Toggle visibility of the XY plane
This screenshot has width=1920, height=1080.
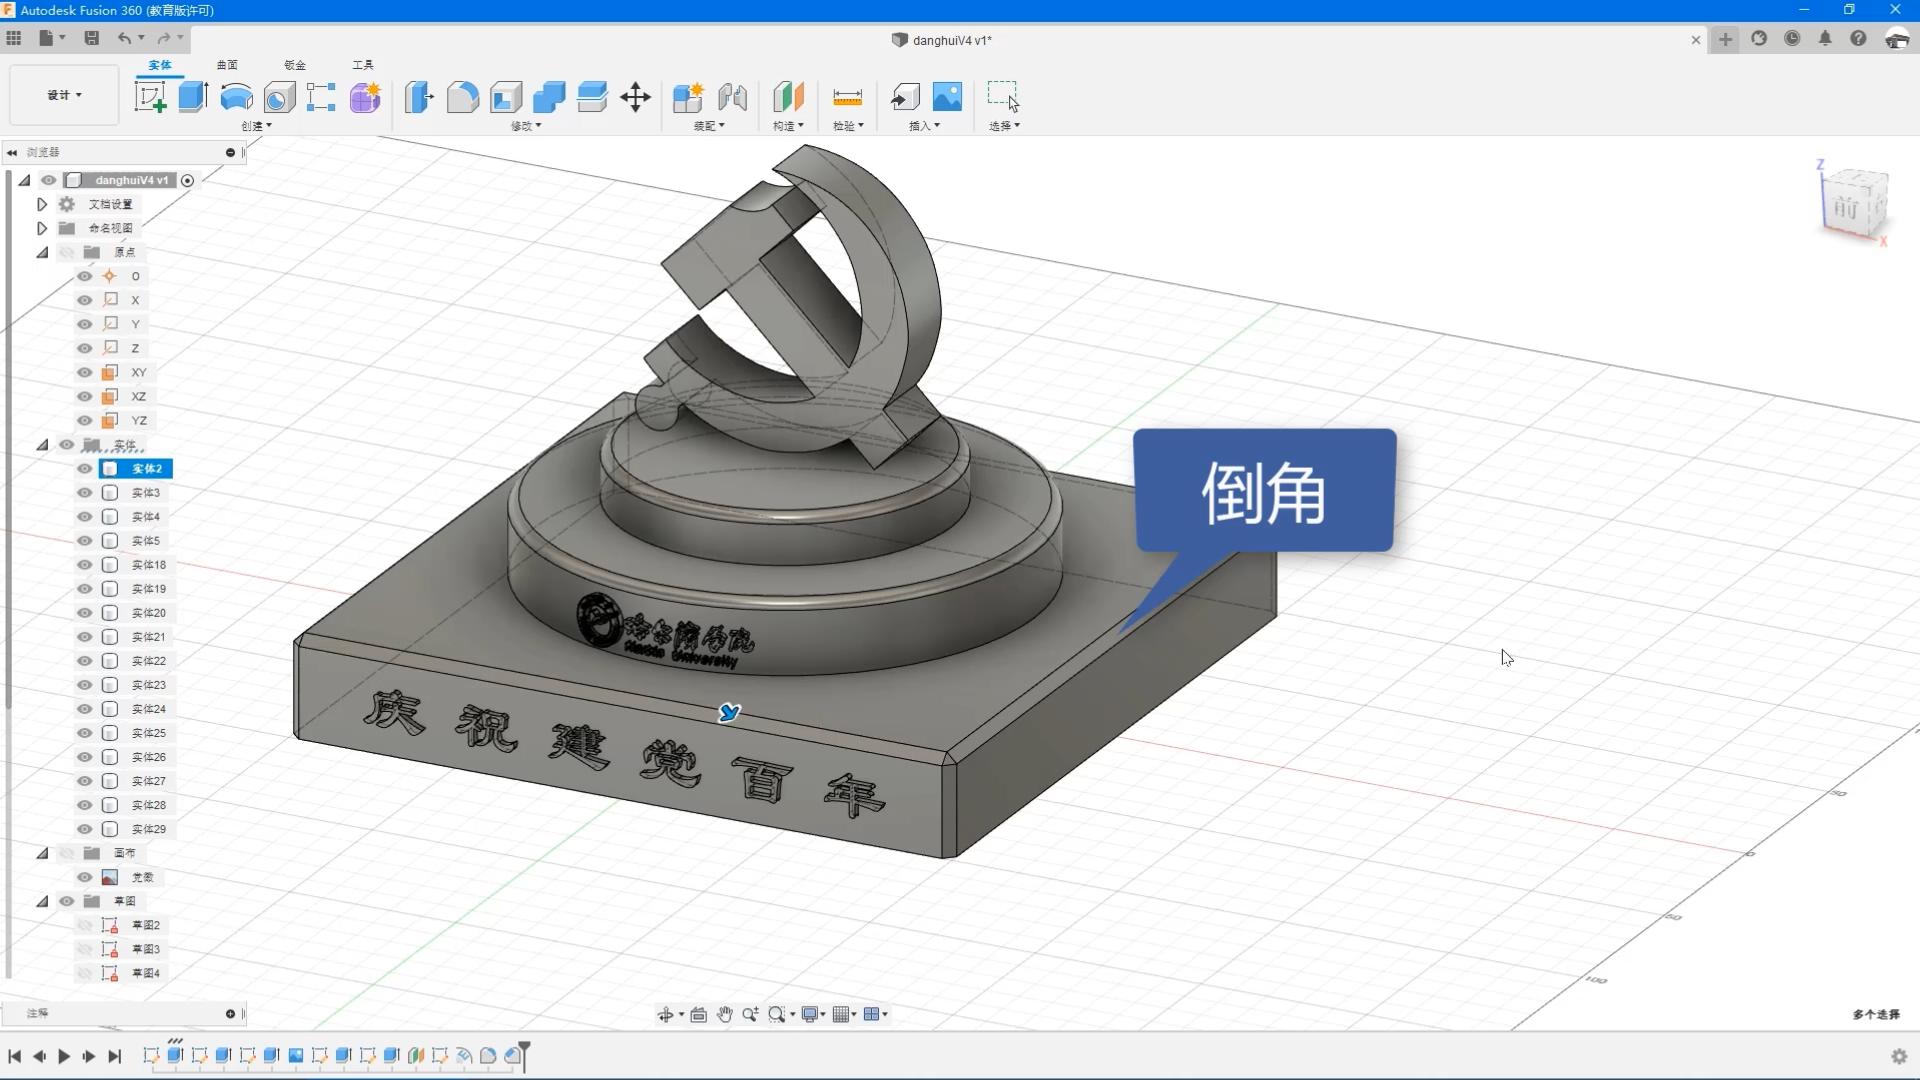pos(85,372)
